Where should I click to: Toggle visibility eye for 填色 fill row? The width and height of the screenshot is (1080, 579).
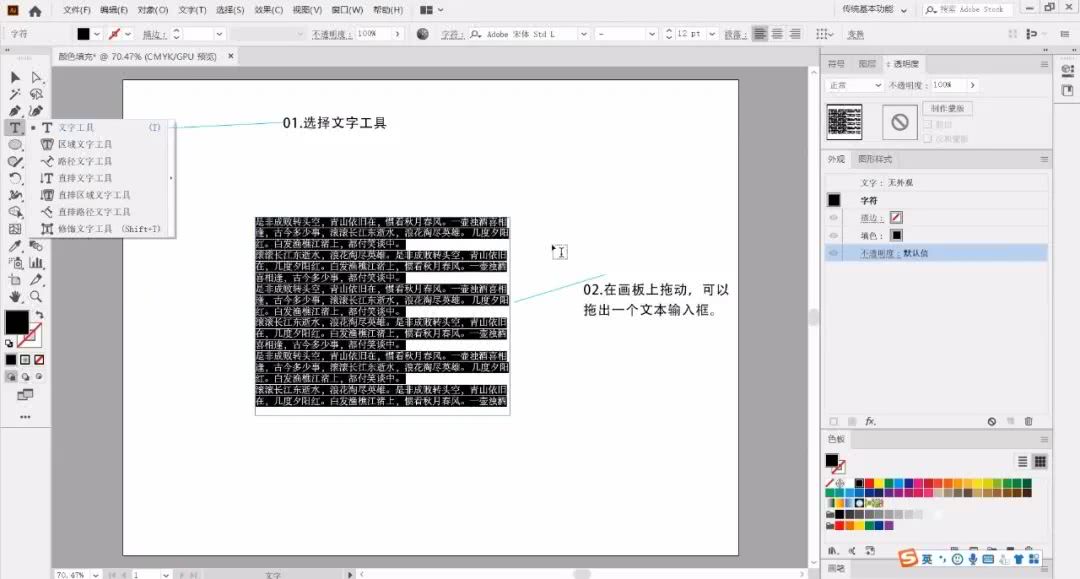[x=833, y=235]
